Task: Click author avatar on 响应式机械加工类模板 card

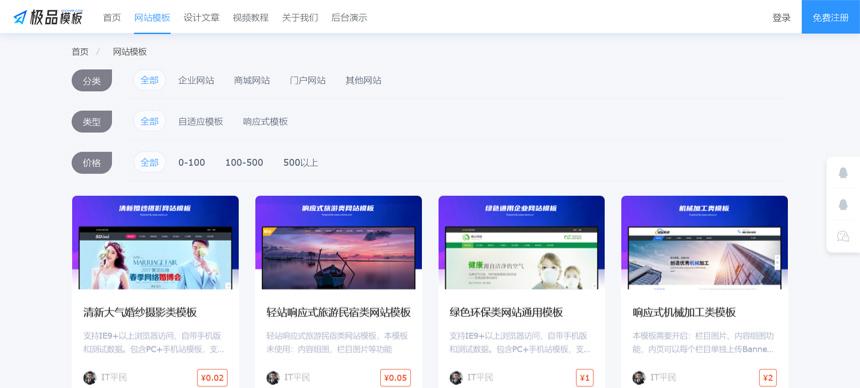Action: [x=638, y=378]
